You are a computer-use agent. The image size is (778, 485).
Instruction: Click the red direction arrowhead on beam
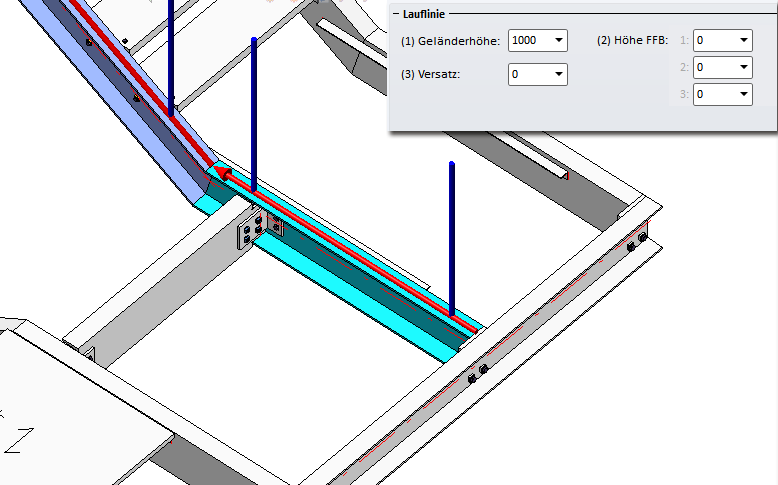(222, 173)
